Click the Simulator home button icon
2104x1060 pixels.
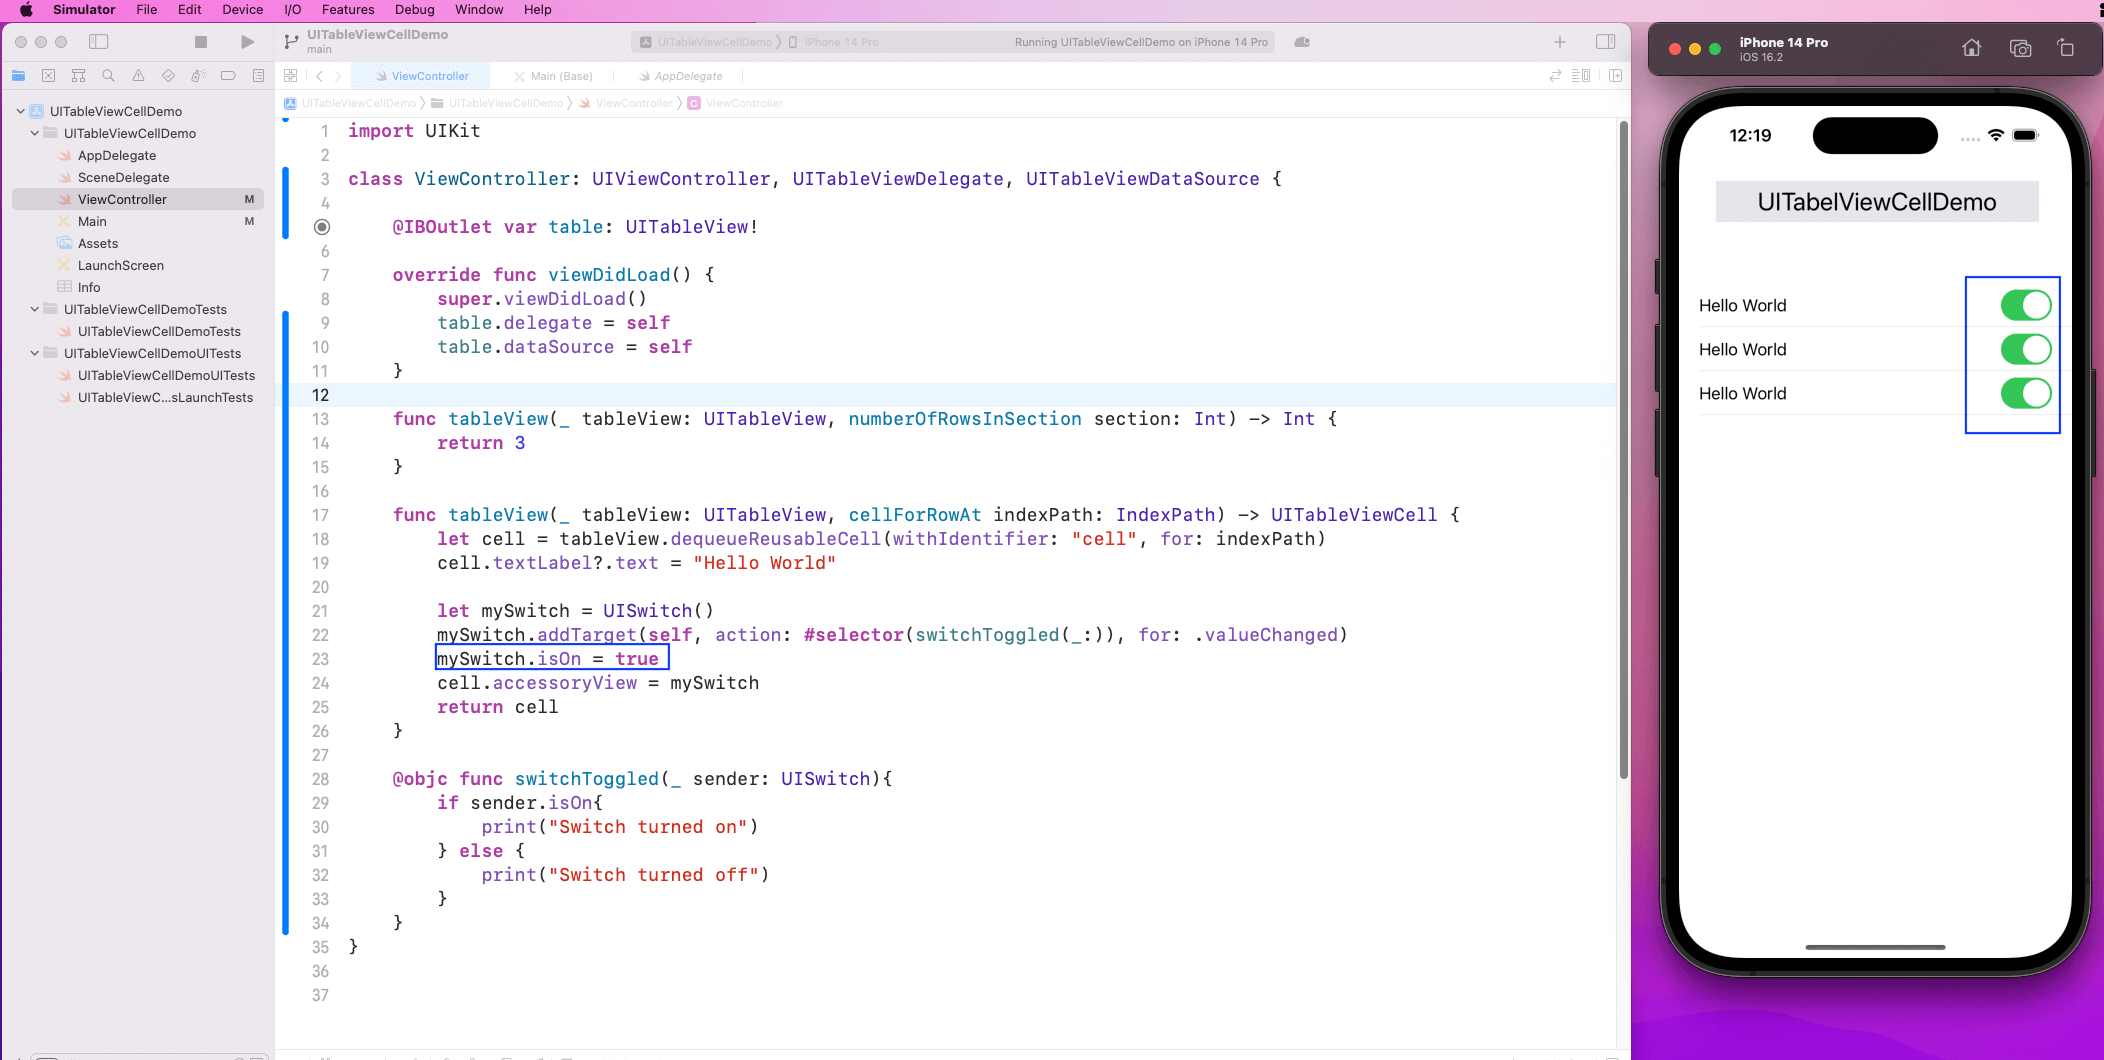click(x=1971, y=48)
